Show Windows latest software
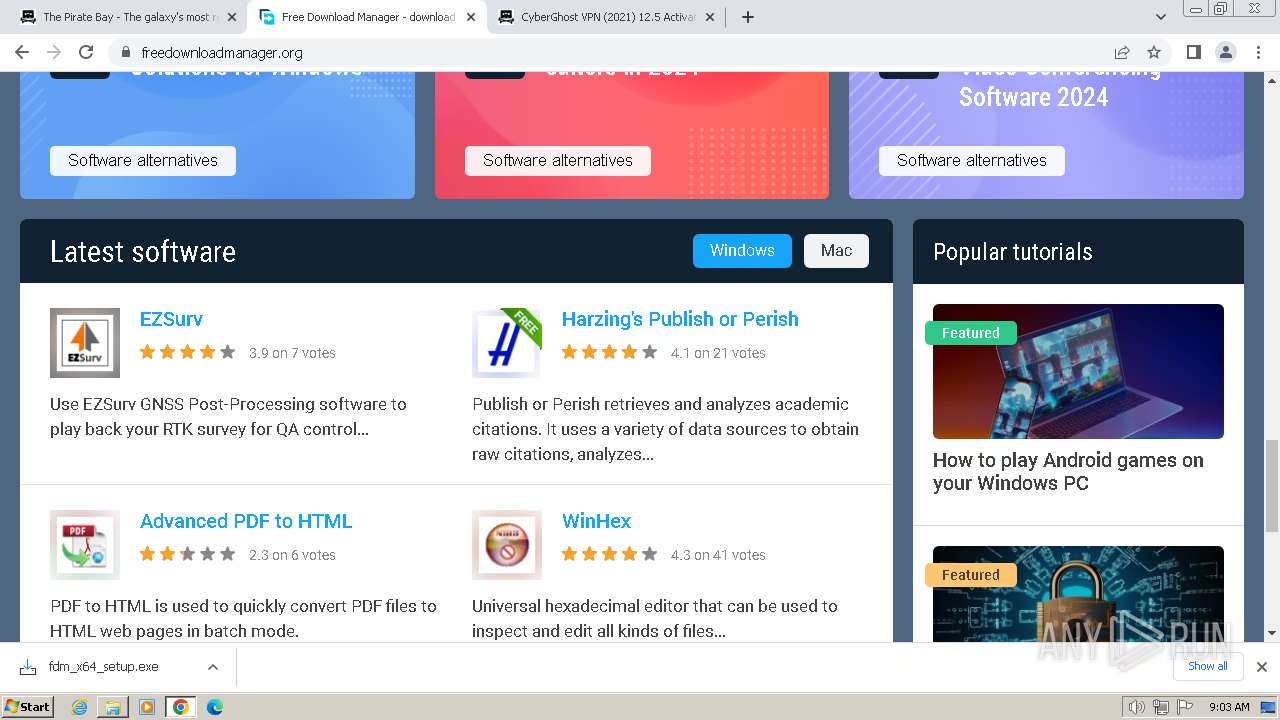1280x720 pixels. click(x=742, y=251)
